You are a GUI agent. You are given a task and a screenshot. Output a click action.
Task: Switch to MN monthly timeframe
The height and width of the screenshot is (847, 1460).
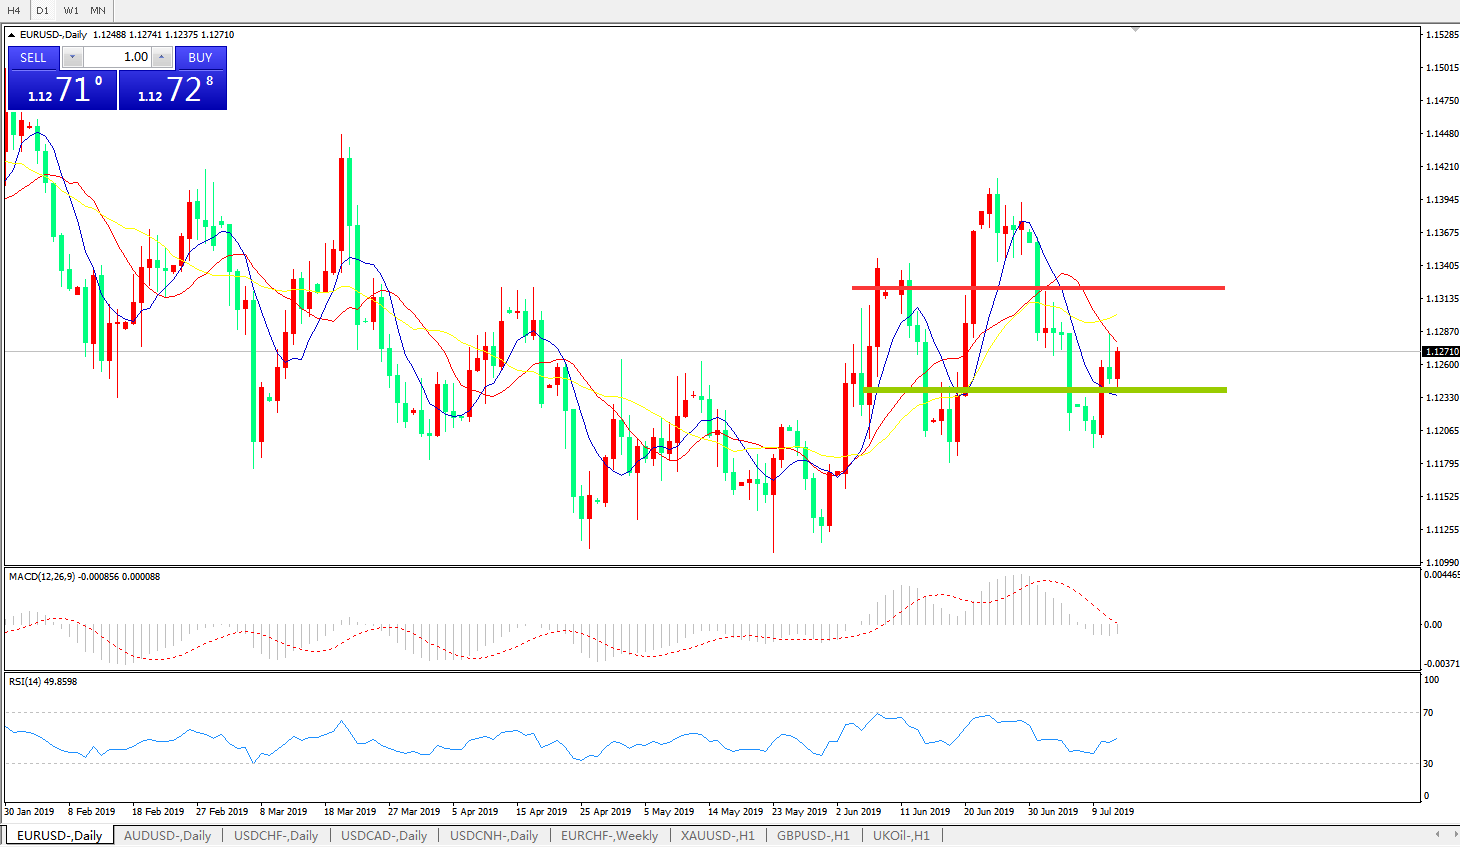click(98, 10)
